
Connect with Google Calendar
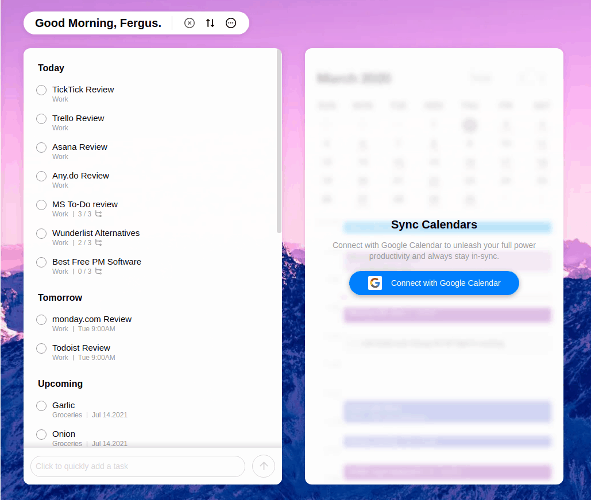[434, 283]
